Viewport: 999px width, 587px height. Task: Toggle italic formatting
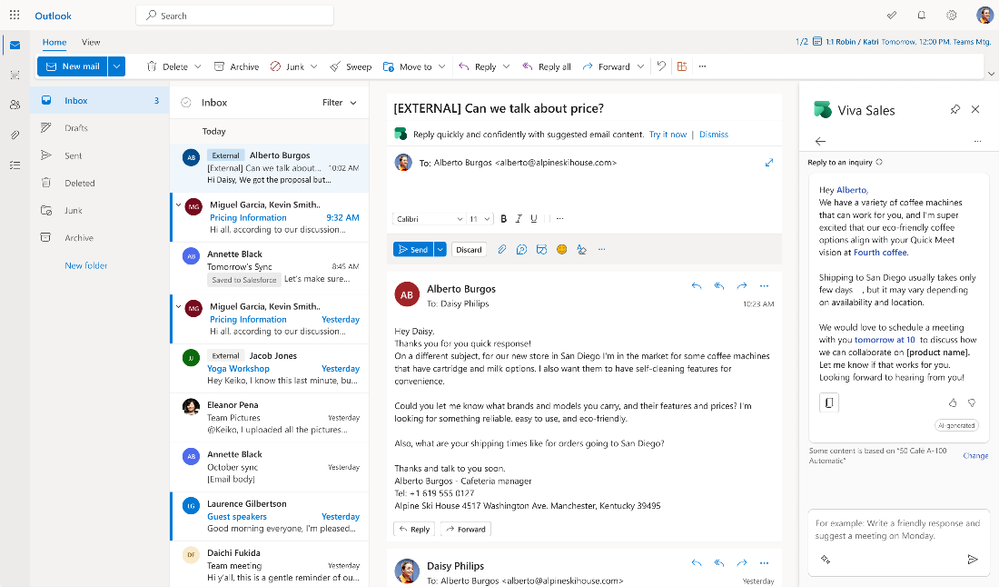[519, 219]
